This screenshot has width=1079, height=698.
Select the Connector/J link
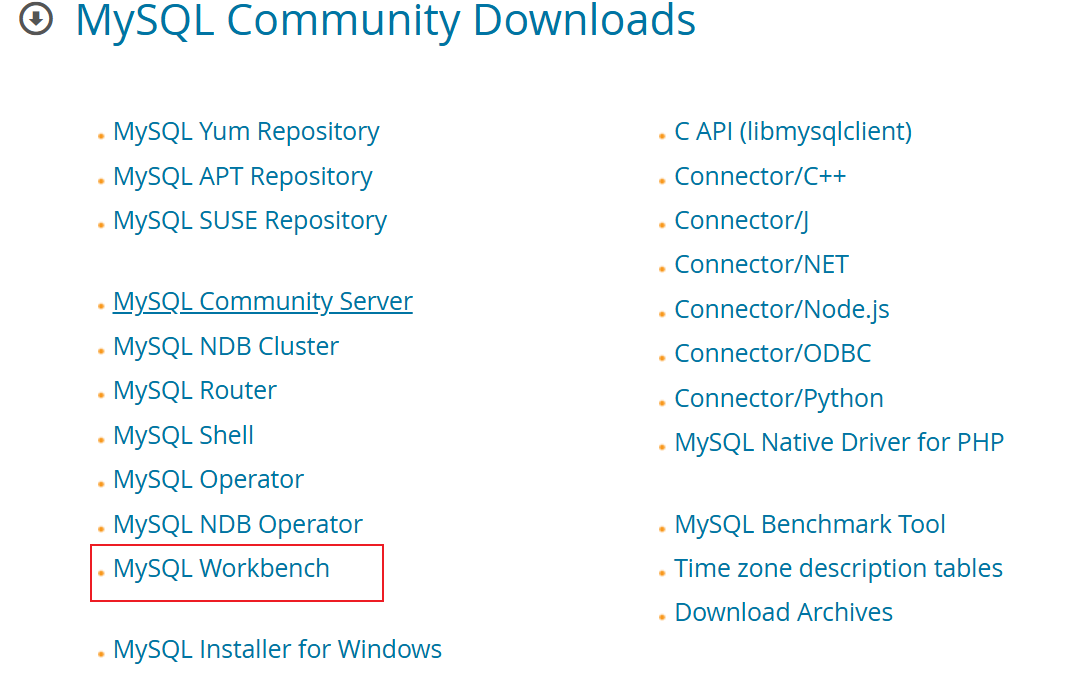pyautogui.click(x=742, y=221)
